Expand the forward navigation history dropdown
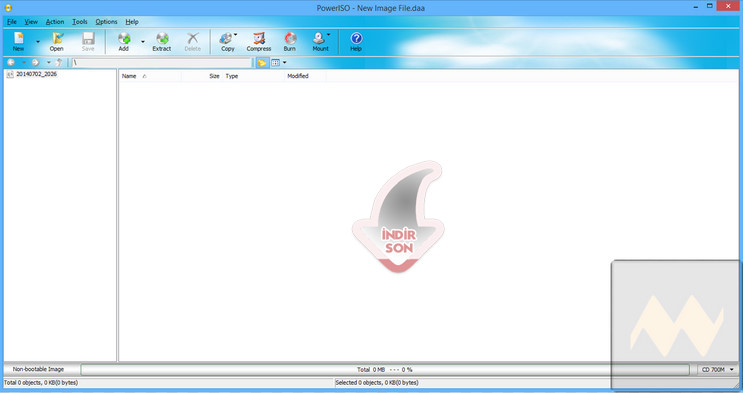The width and height of the screenshot is (743, 393). click(x=48, y=62)
